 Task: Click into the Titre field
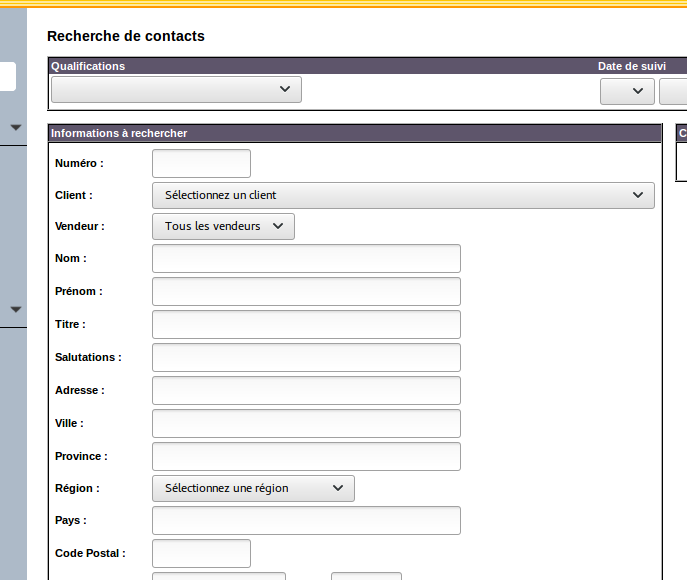[x=306, y=324]
